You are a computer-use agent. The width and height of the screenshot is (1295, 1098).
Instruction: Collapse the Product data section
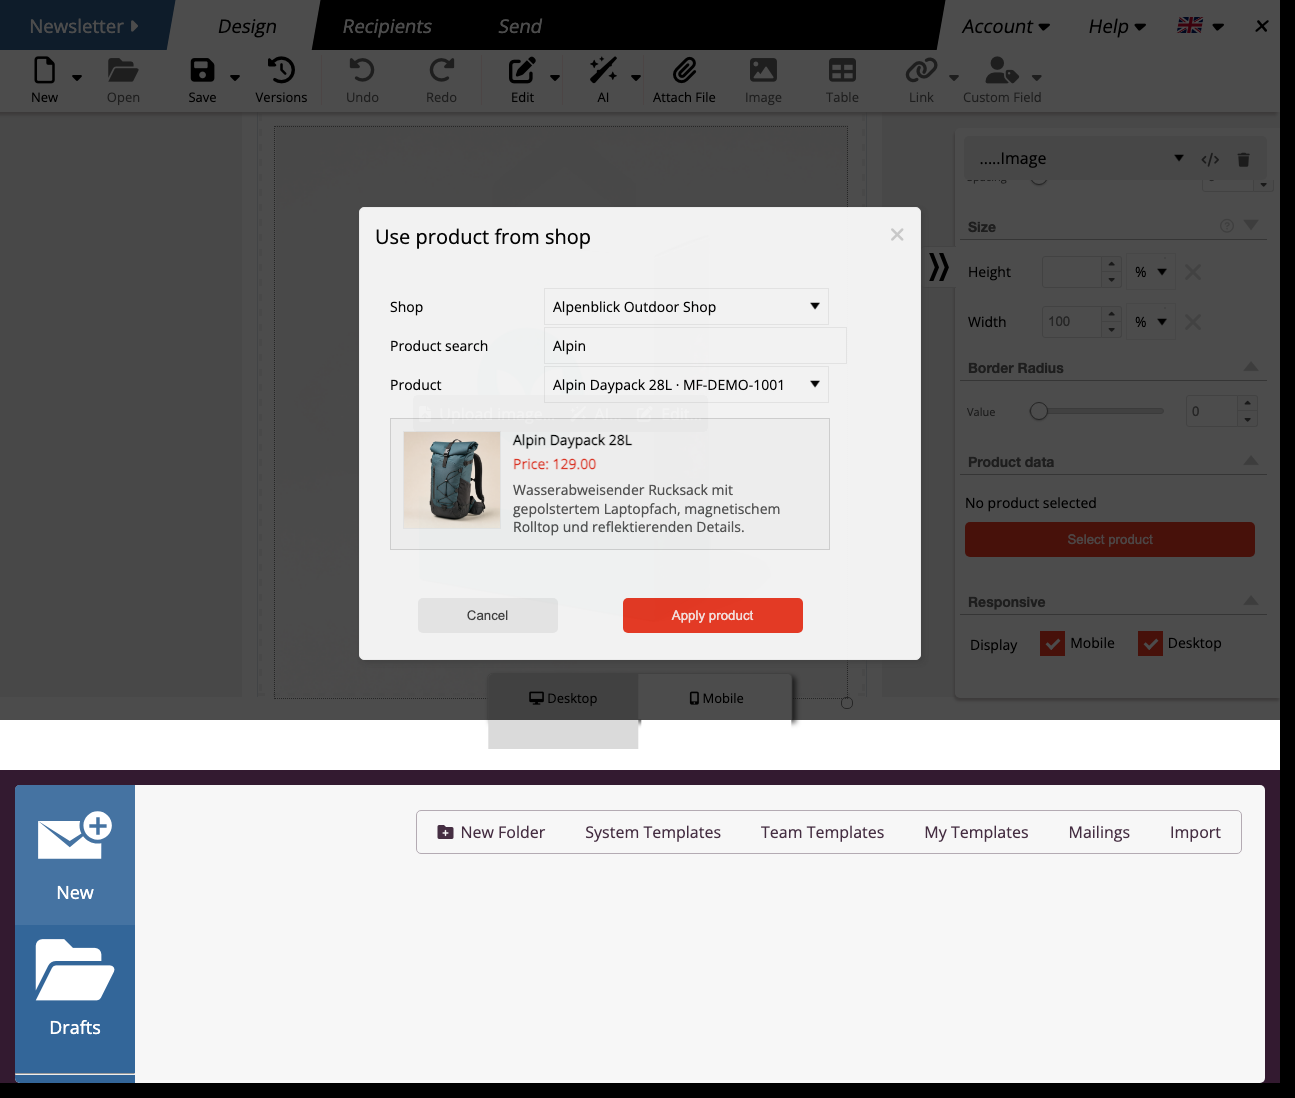pos(1251,461)
